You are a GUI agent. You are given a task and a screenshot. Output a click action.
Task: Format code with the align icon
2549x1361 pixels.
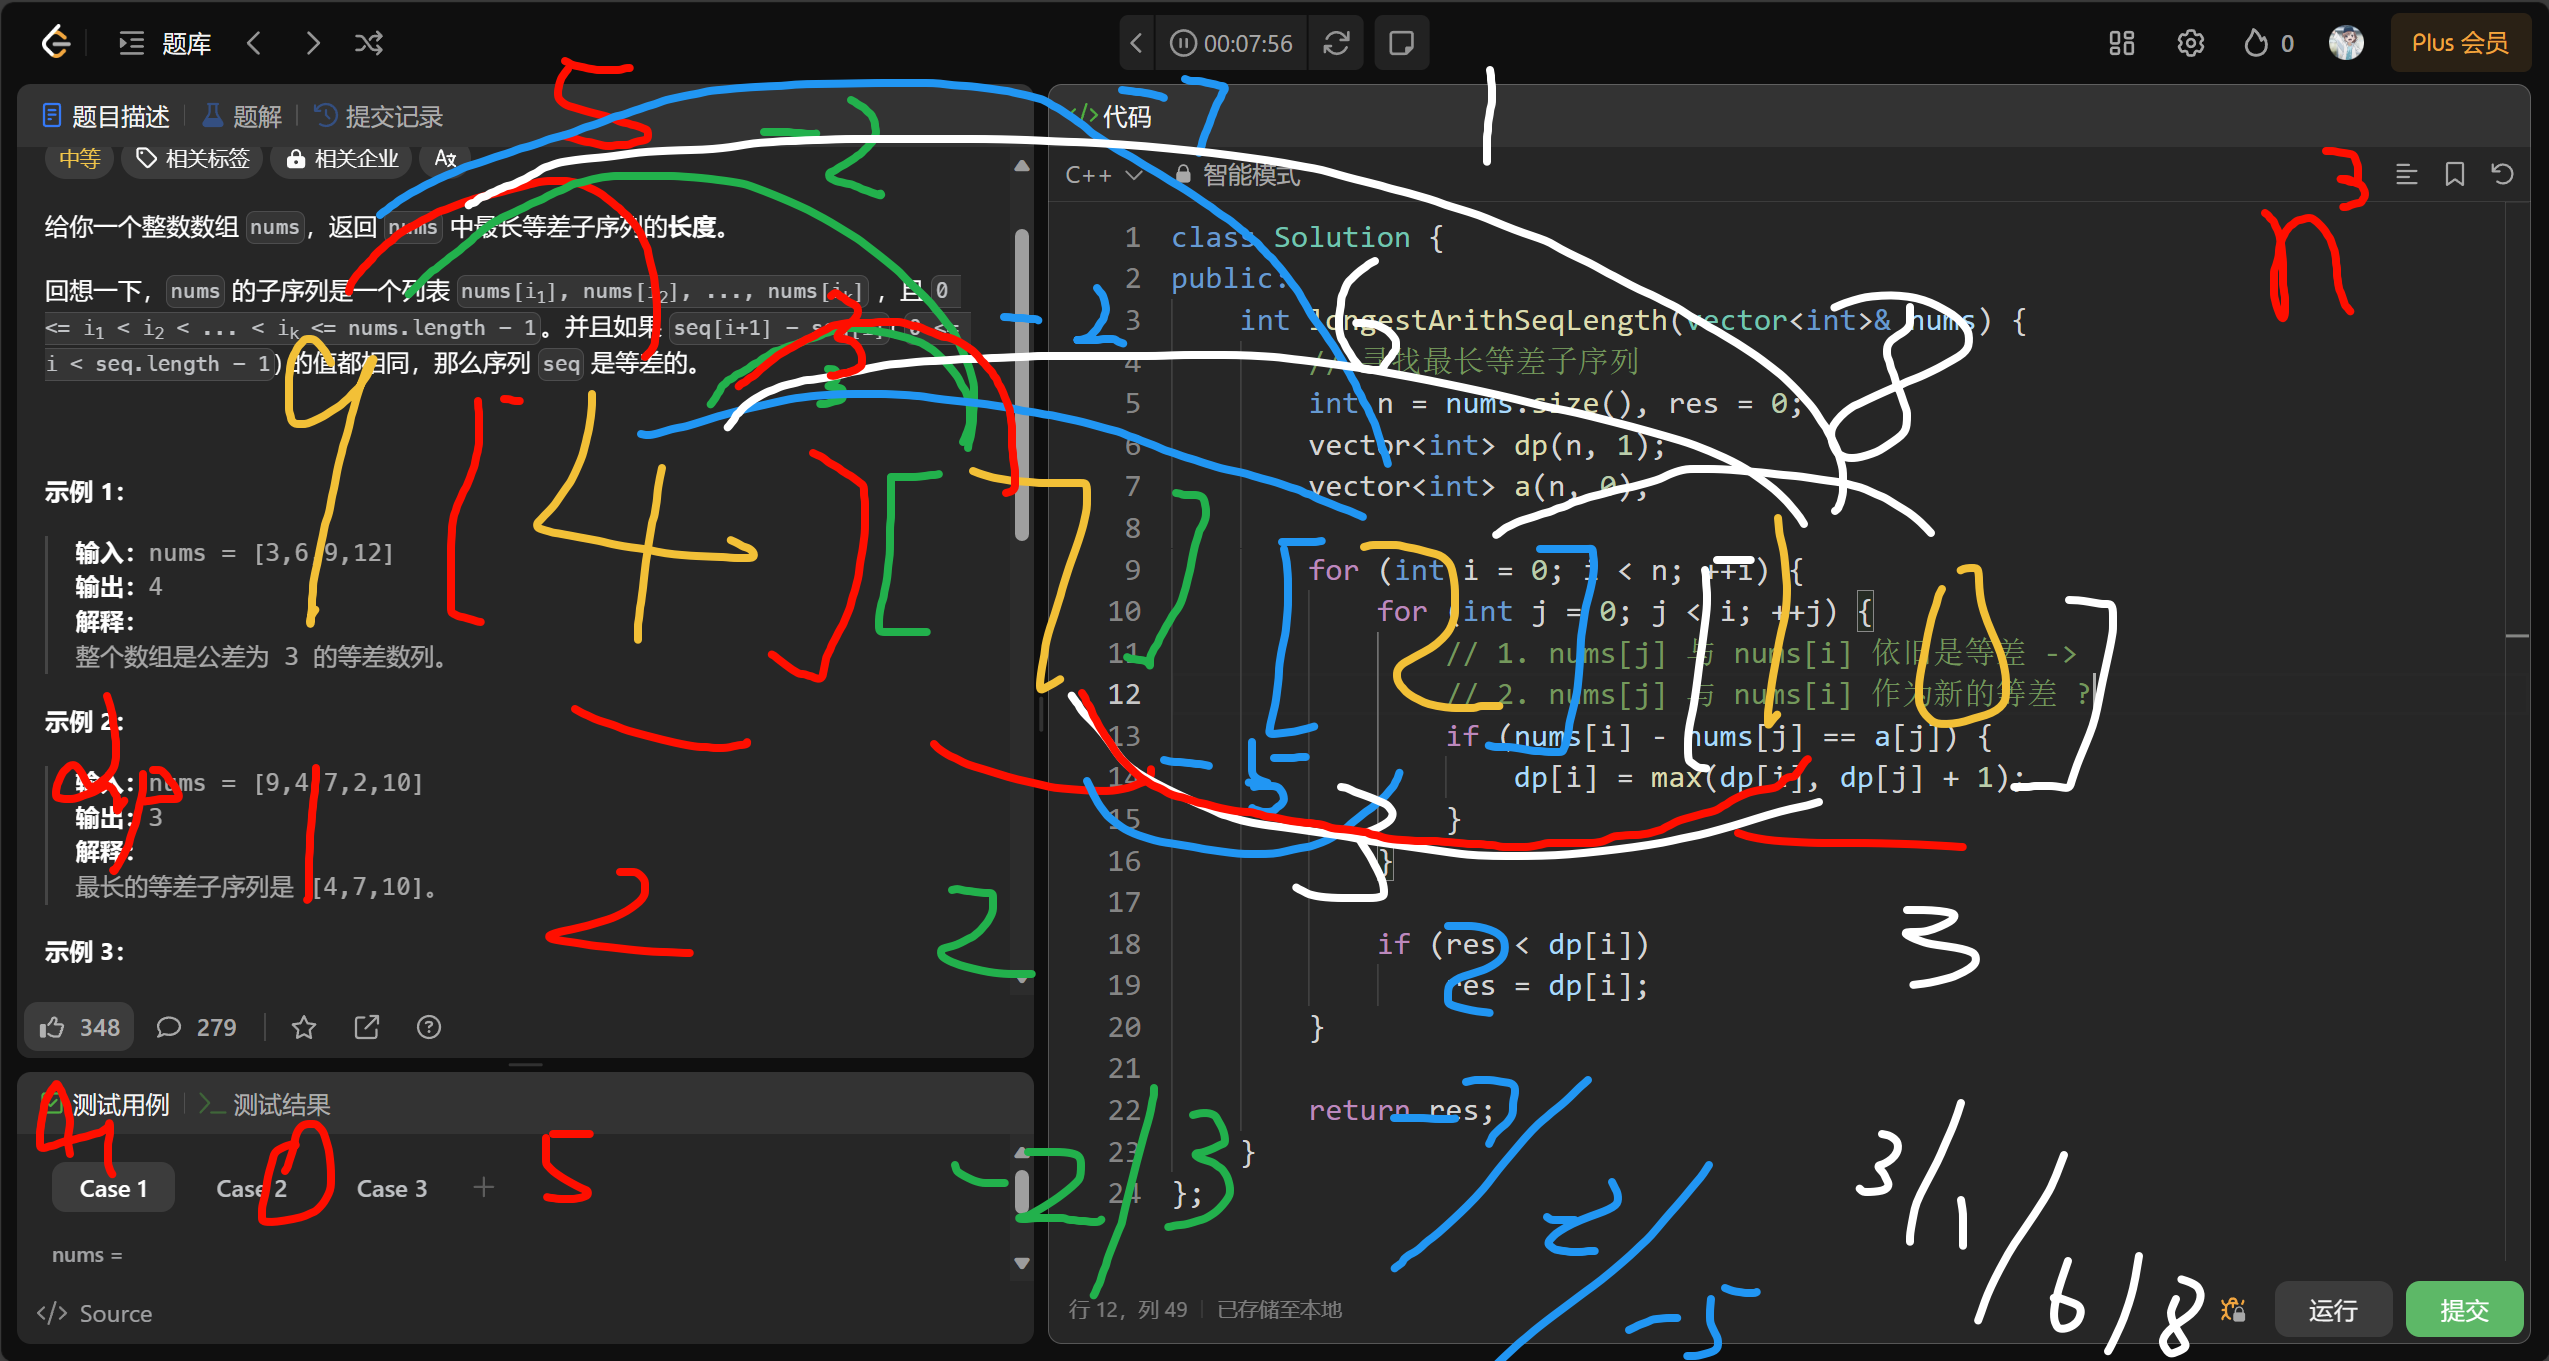click(2406, 175)
